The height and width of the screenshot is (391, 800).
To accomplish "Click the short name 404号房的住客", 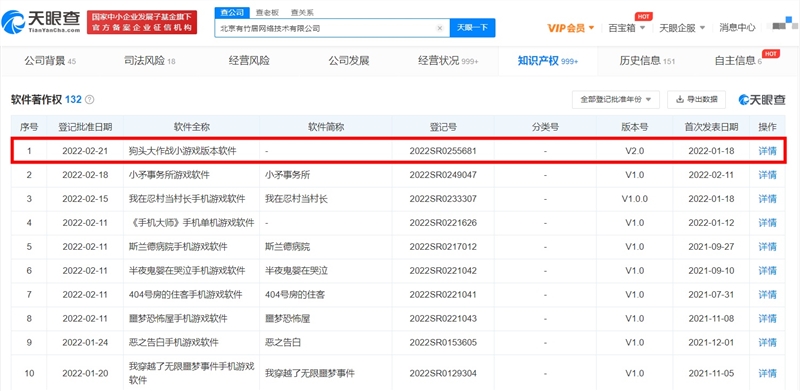I will coord(295,295).
